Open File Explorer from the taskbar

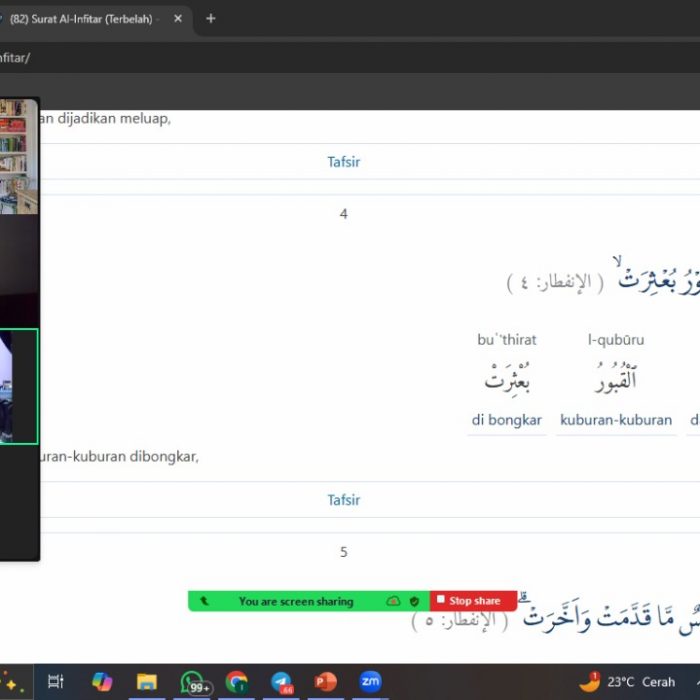click(147, 682)
